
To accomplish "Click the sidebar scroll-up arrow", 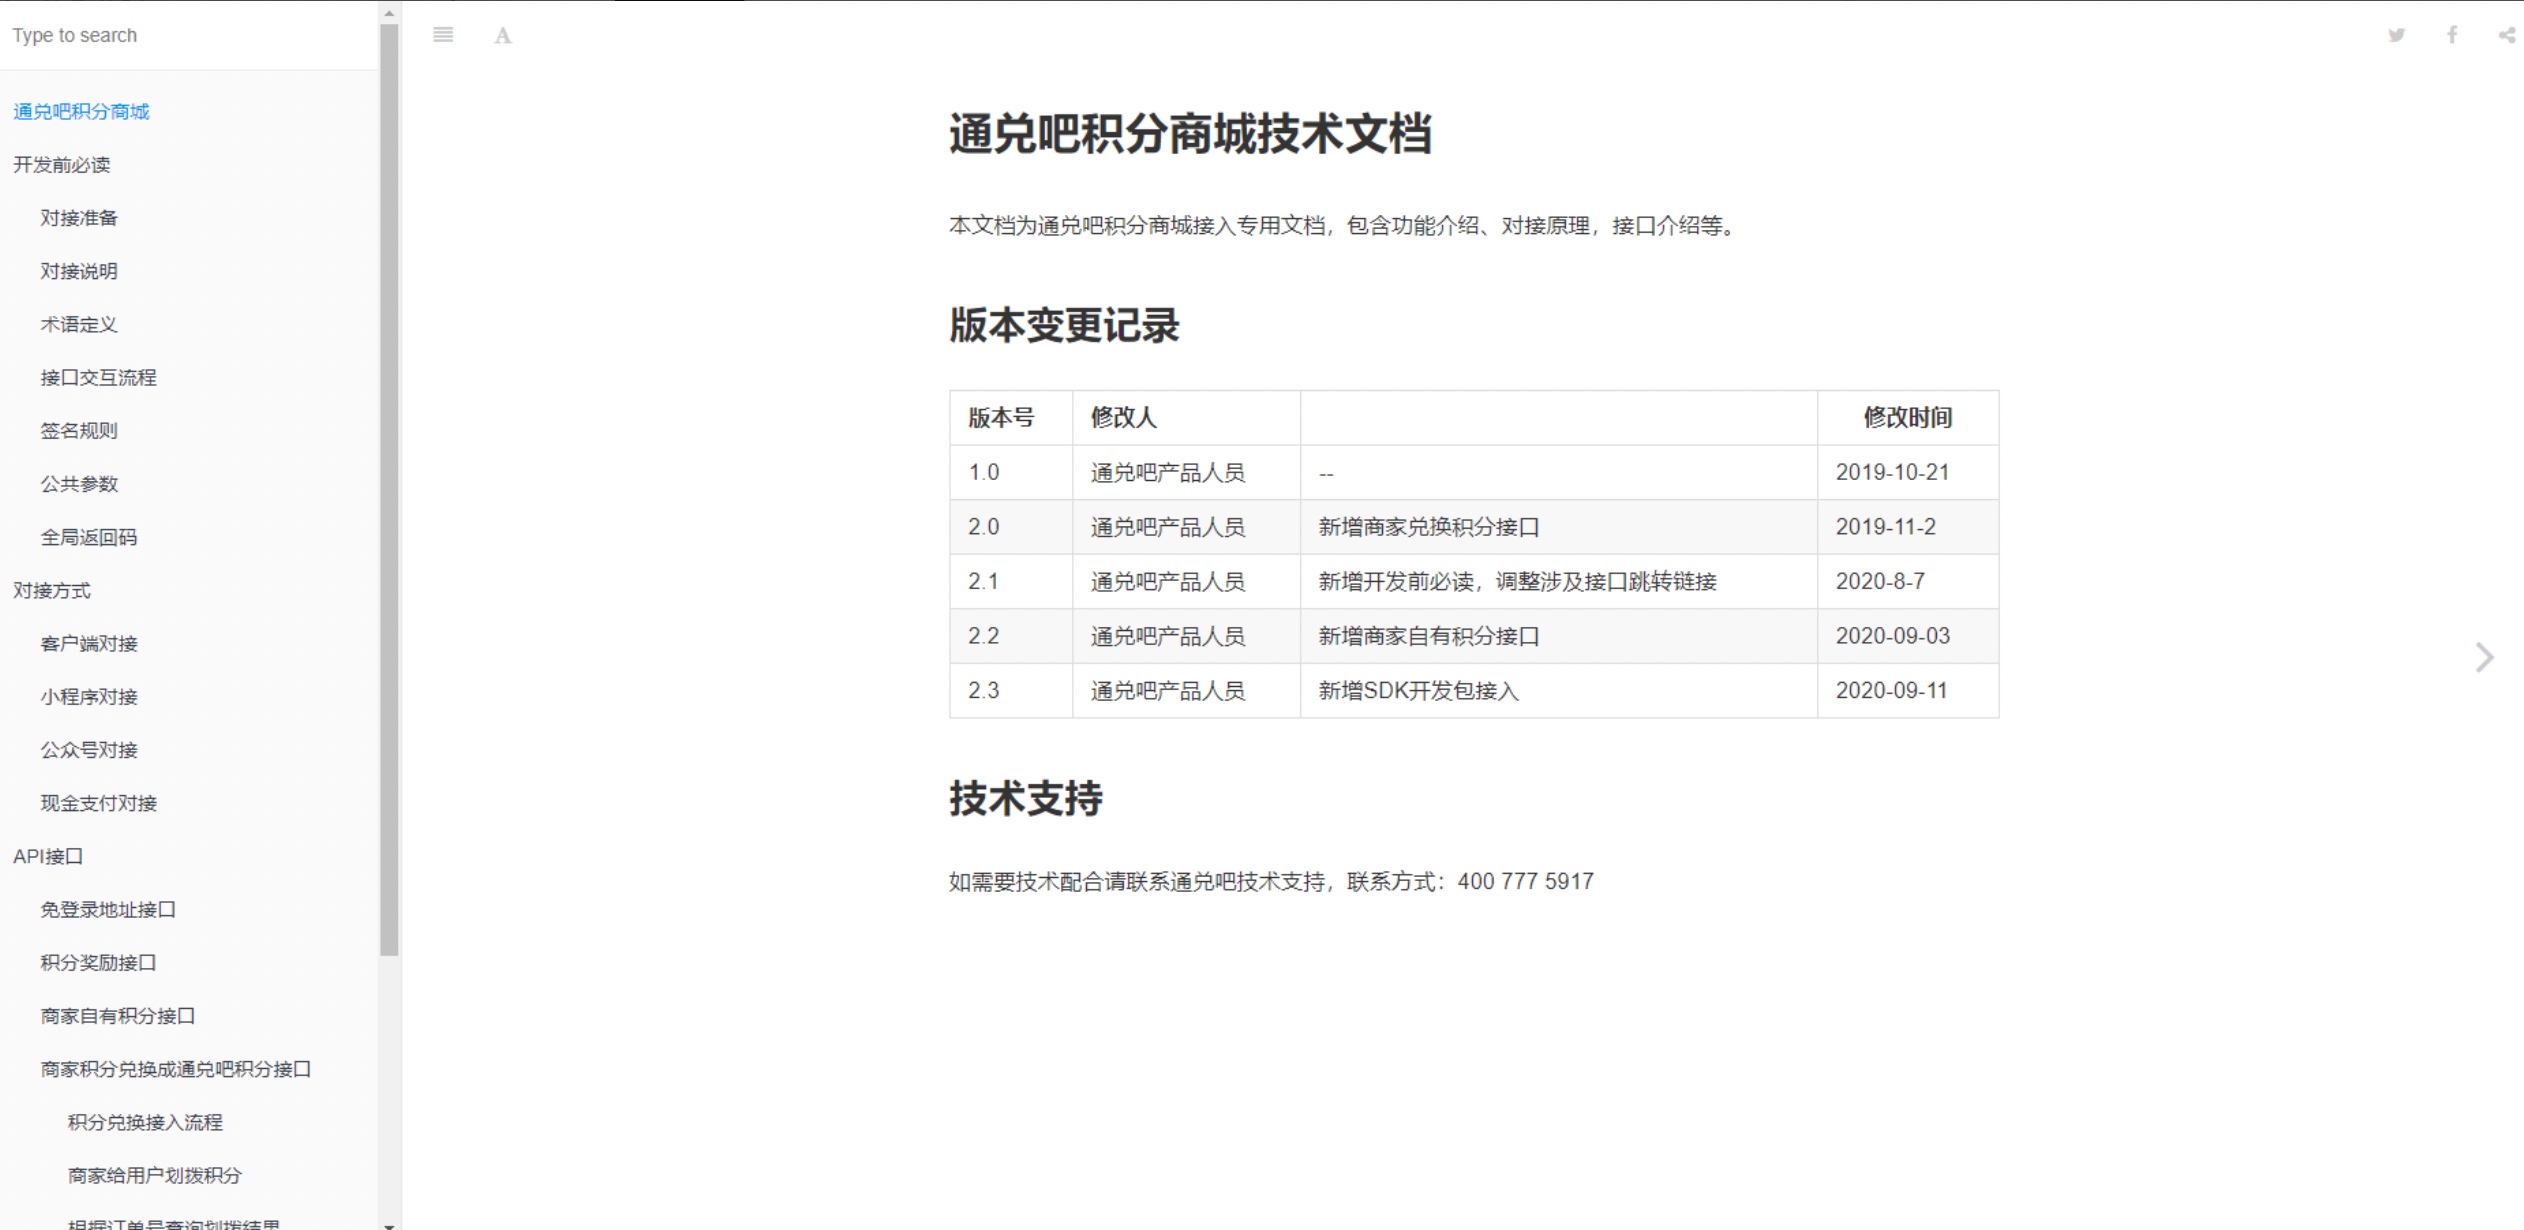I will pos(389,13).
